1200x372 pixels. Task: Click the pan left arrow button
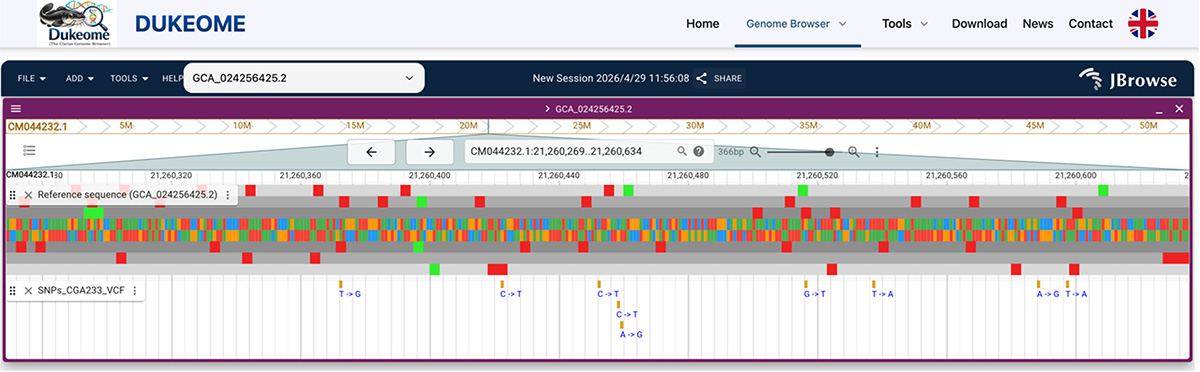point(372,152)
